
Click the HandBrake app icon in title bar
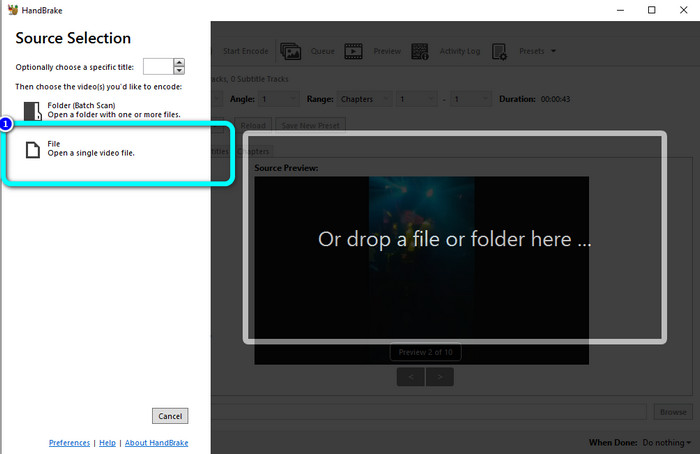[x=12, y=10]
